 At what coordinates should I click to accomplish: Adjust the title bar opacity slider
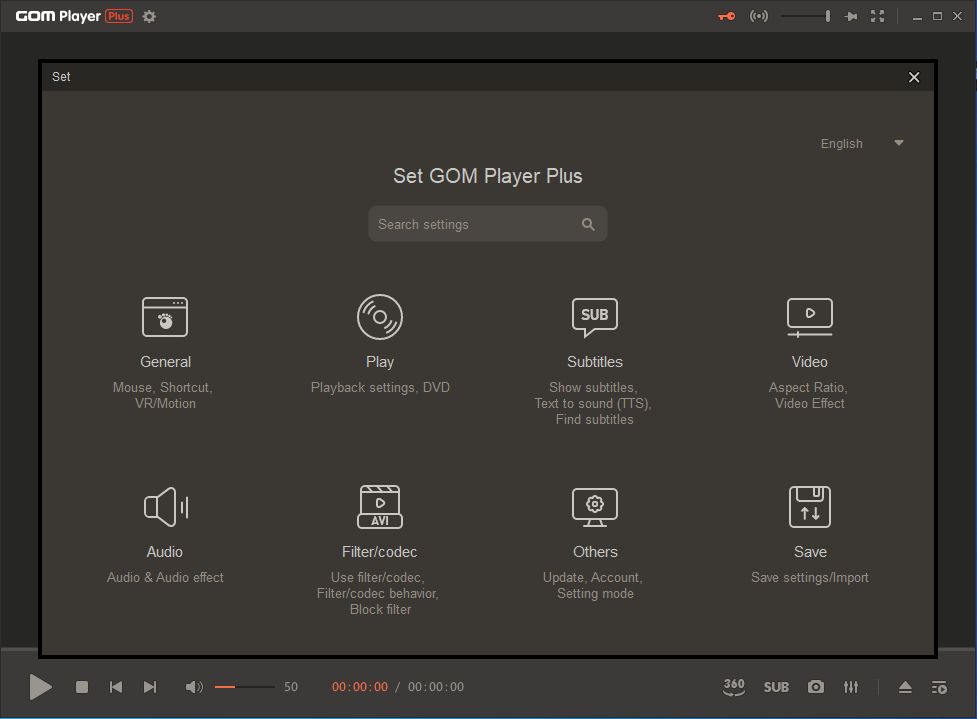(x=805, y=16)
